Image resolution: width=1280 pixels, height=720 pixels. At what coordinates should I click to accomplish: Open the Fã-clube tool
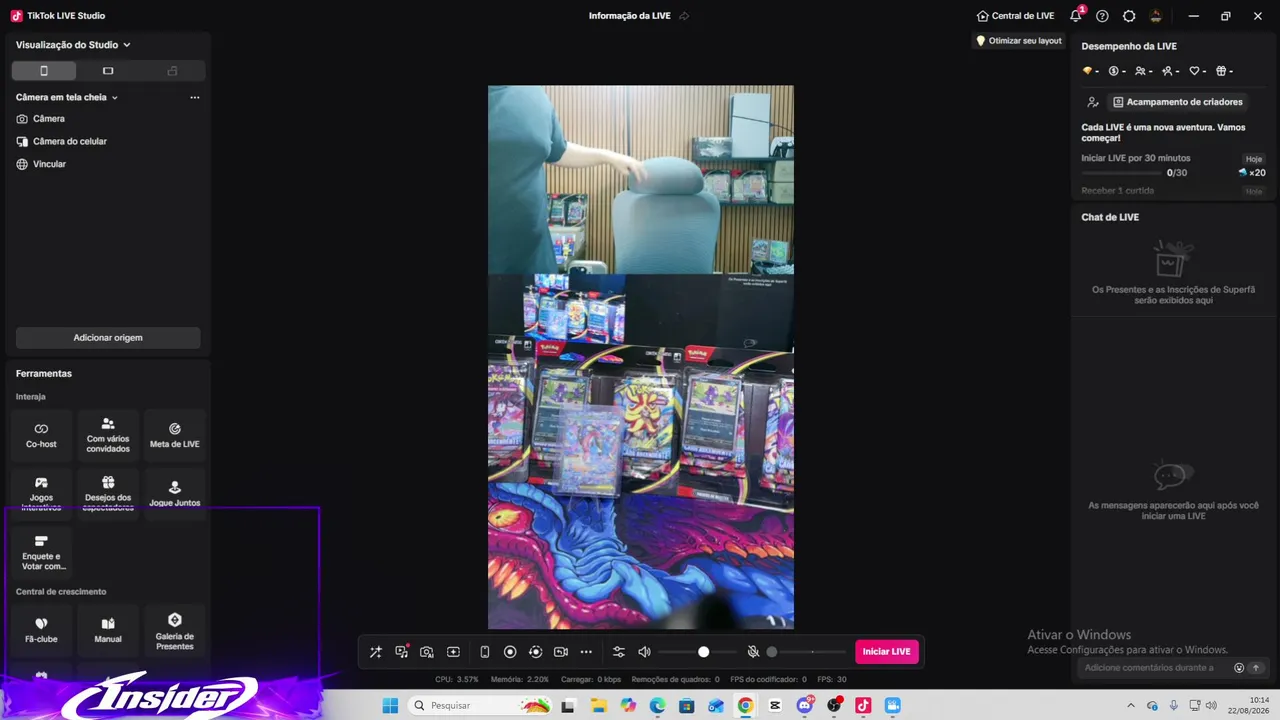[x=41, y=631]
